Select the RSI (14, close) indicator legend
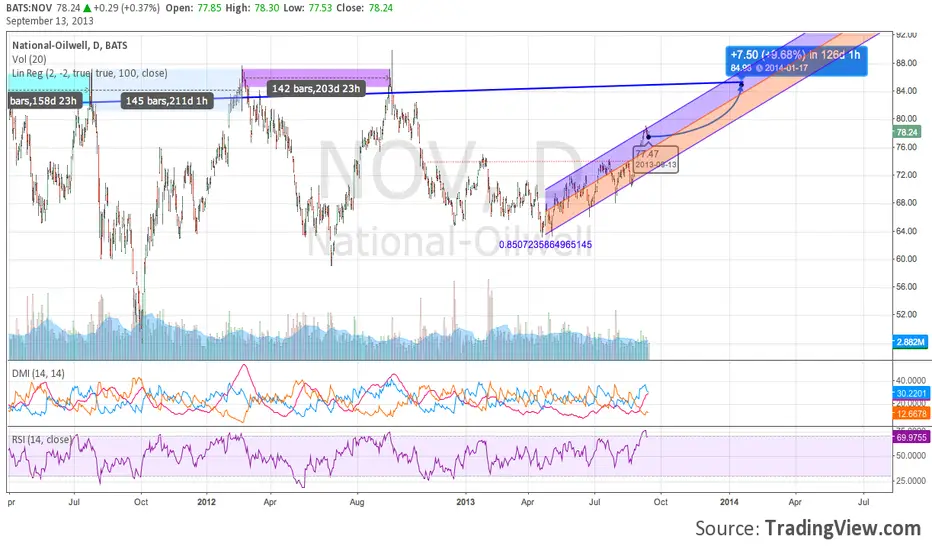The height and width of the screenshot is (550, 932). click(x=42, y=439)
